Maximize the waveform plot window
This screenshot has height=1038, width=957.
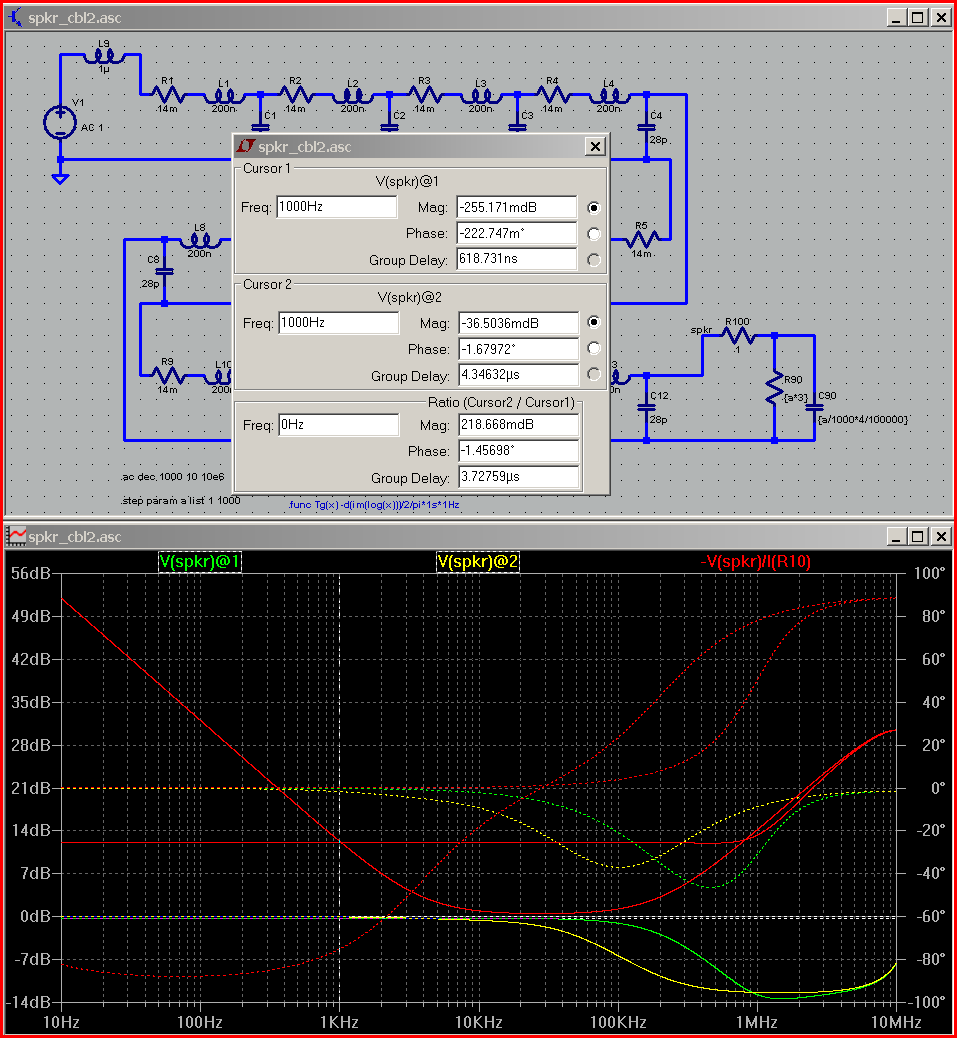point(918,536)
